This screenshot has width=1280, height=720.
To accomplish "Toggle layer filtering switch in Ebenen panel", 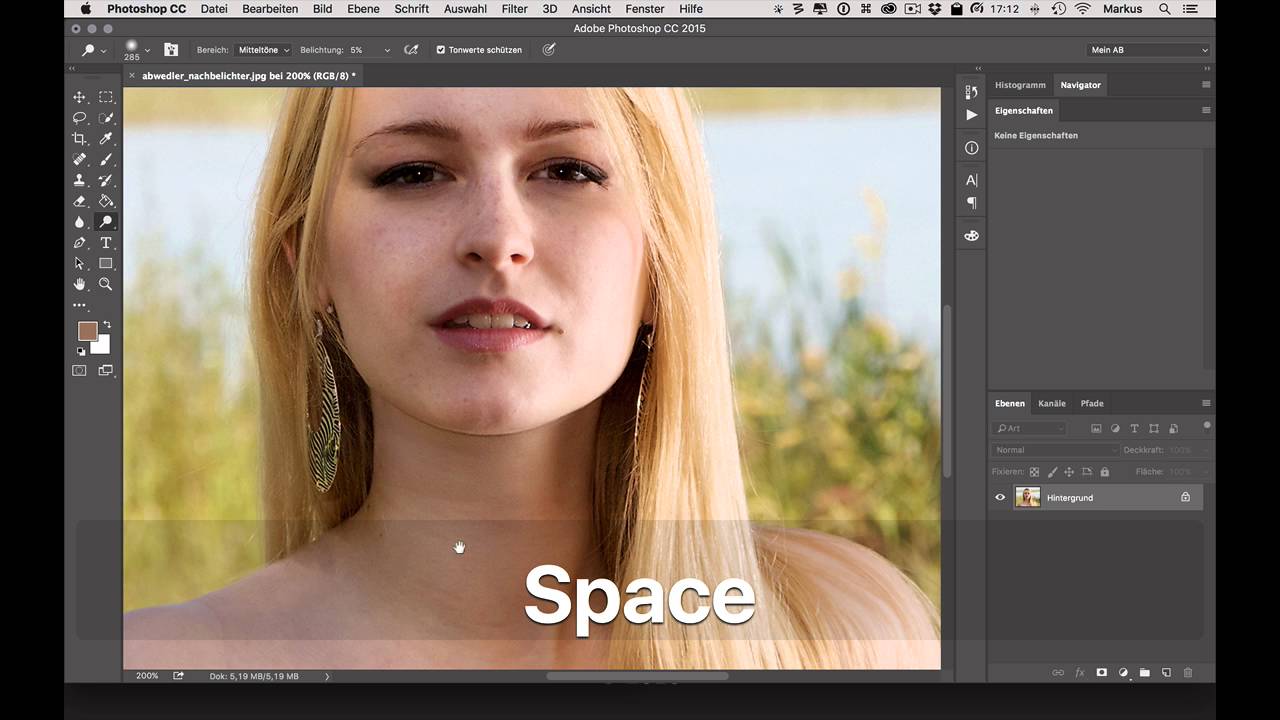I will [x=1207, y=426].
